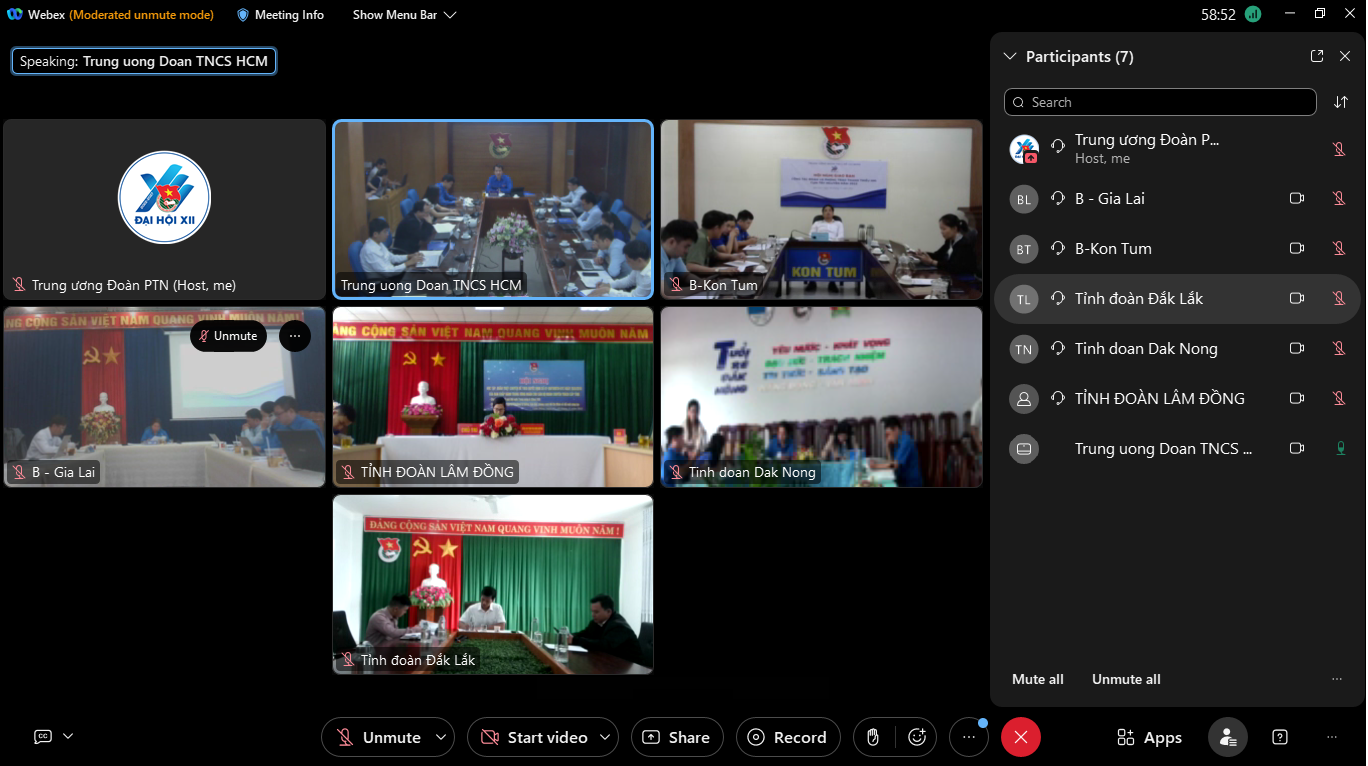Click the Mute all button

(x=1037, y=679)
